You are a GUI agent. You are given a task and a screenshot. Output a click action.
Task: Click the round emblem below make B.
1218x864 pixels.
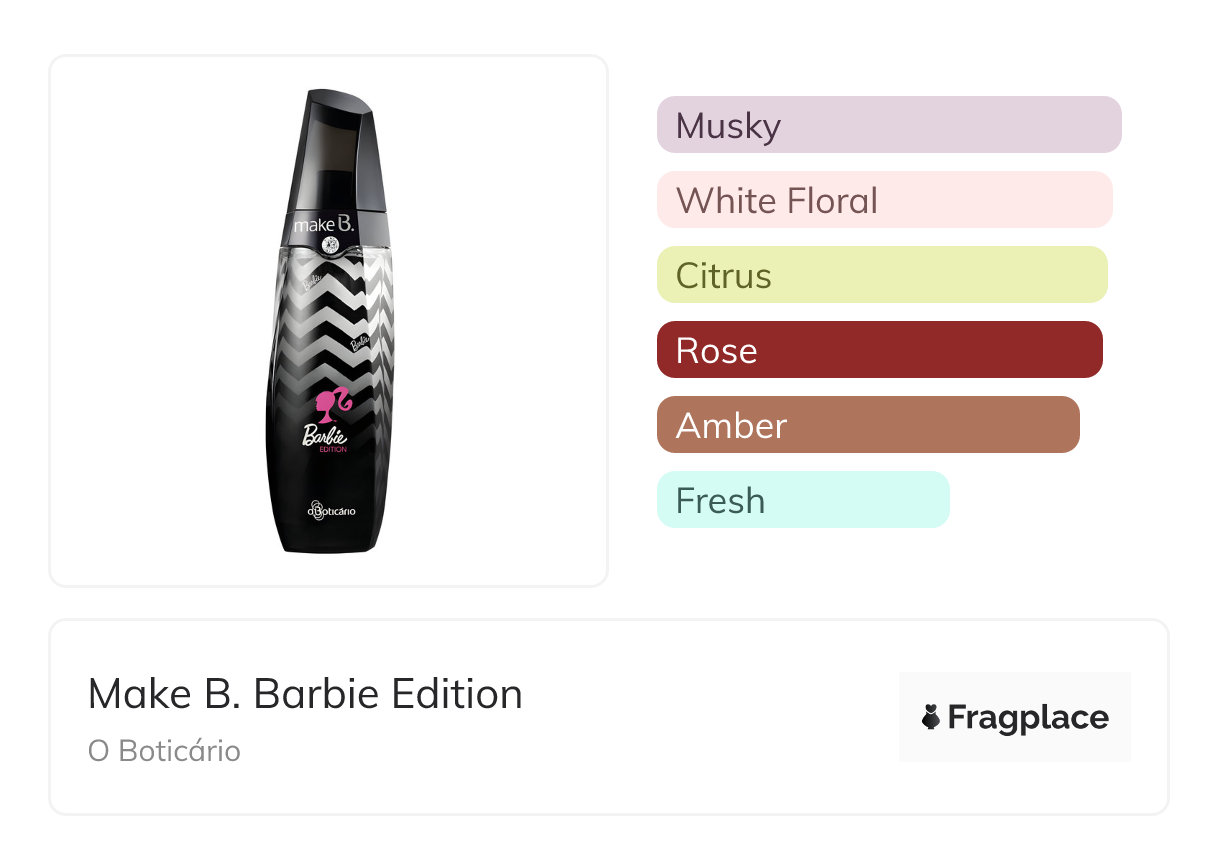[332, 244]
